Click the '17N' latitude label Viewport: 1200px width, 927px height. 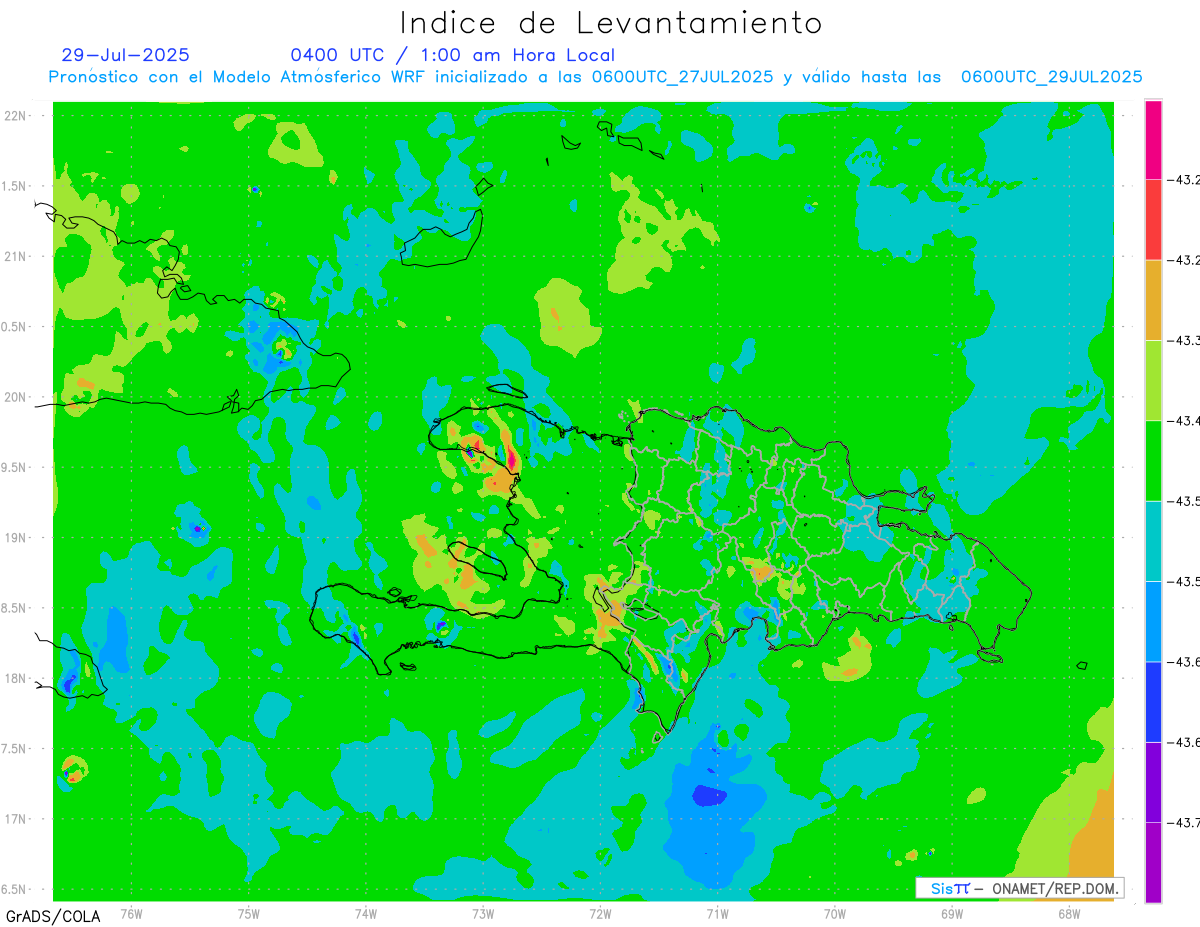tap(15, 819)
